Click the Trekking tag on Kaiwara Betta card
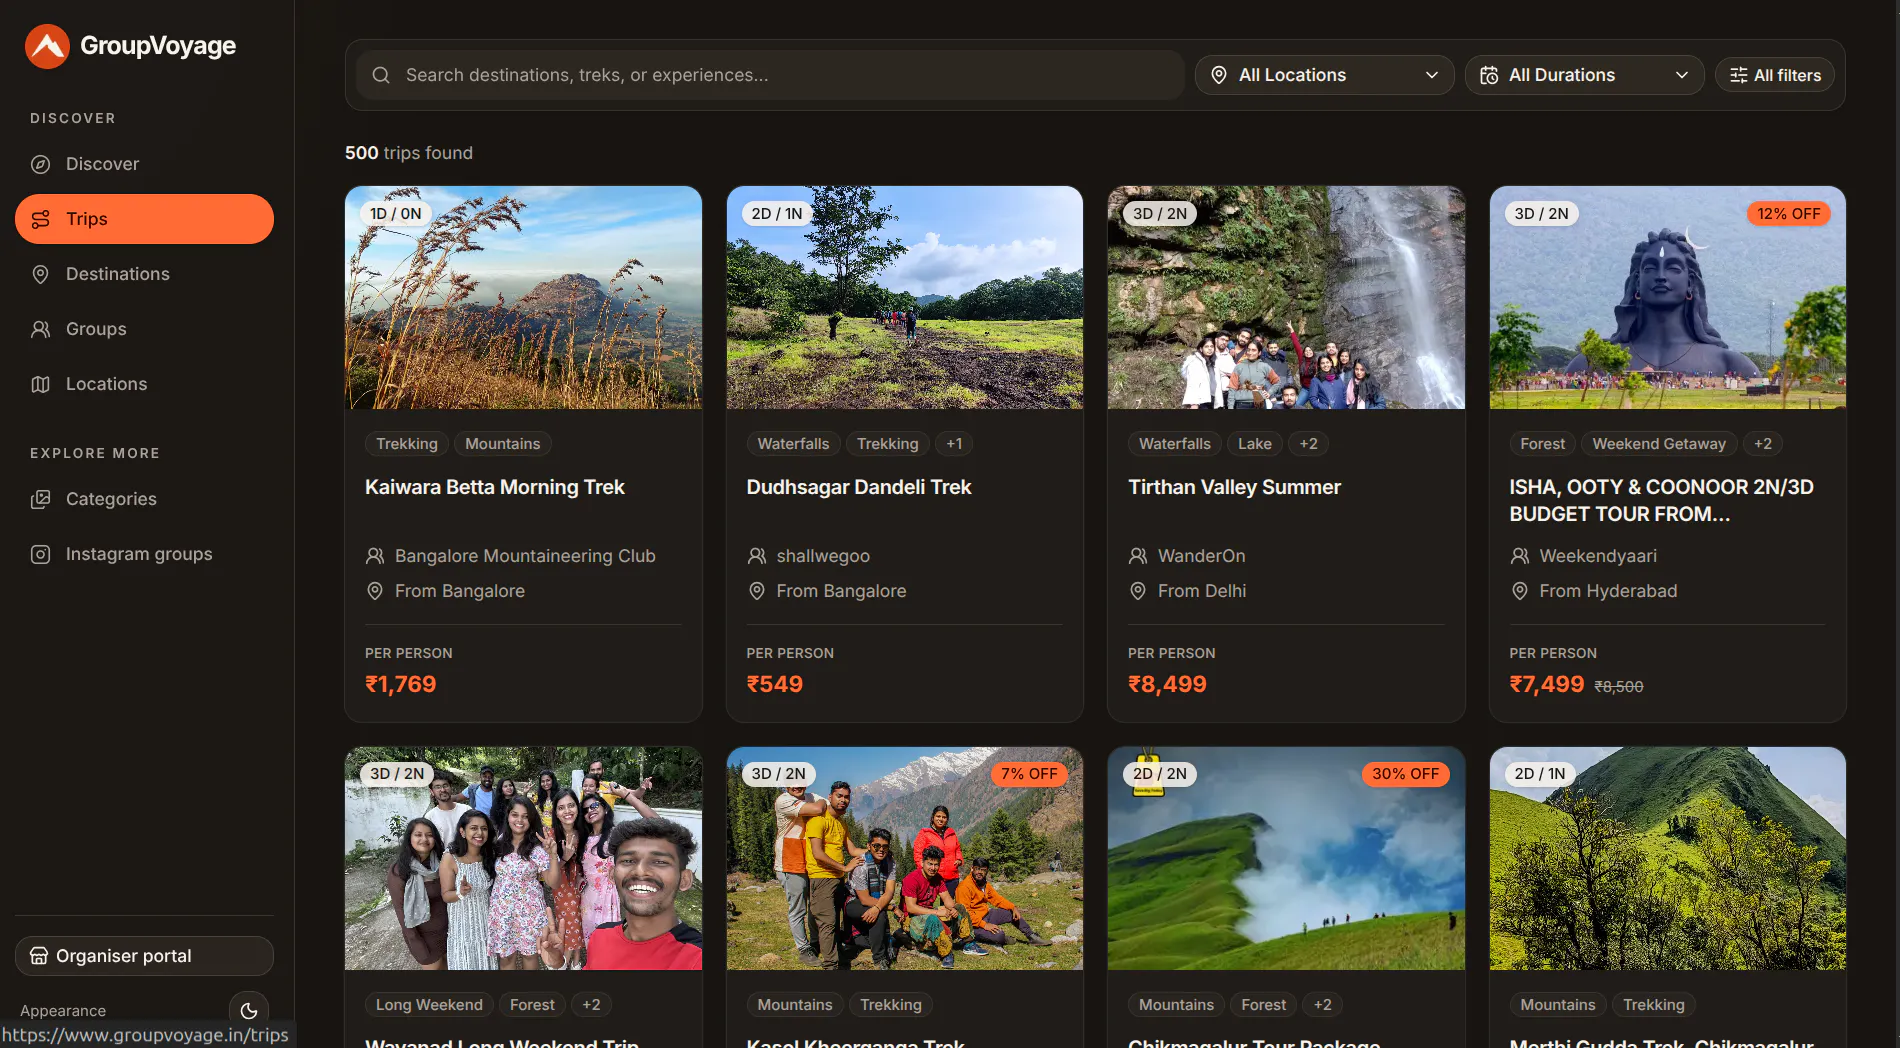The width and height of the screenshot is (1900, 1048). pos(407,444)
